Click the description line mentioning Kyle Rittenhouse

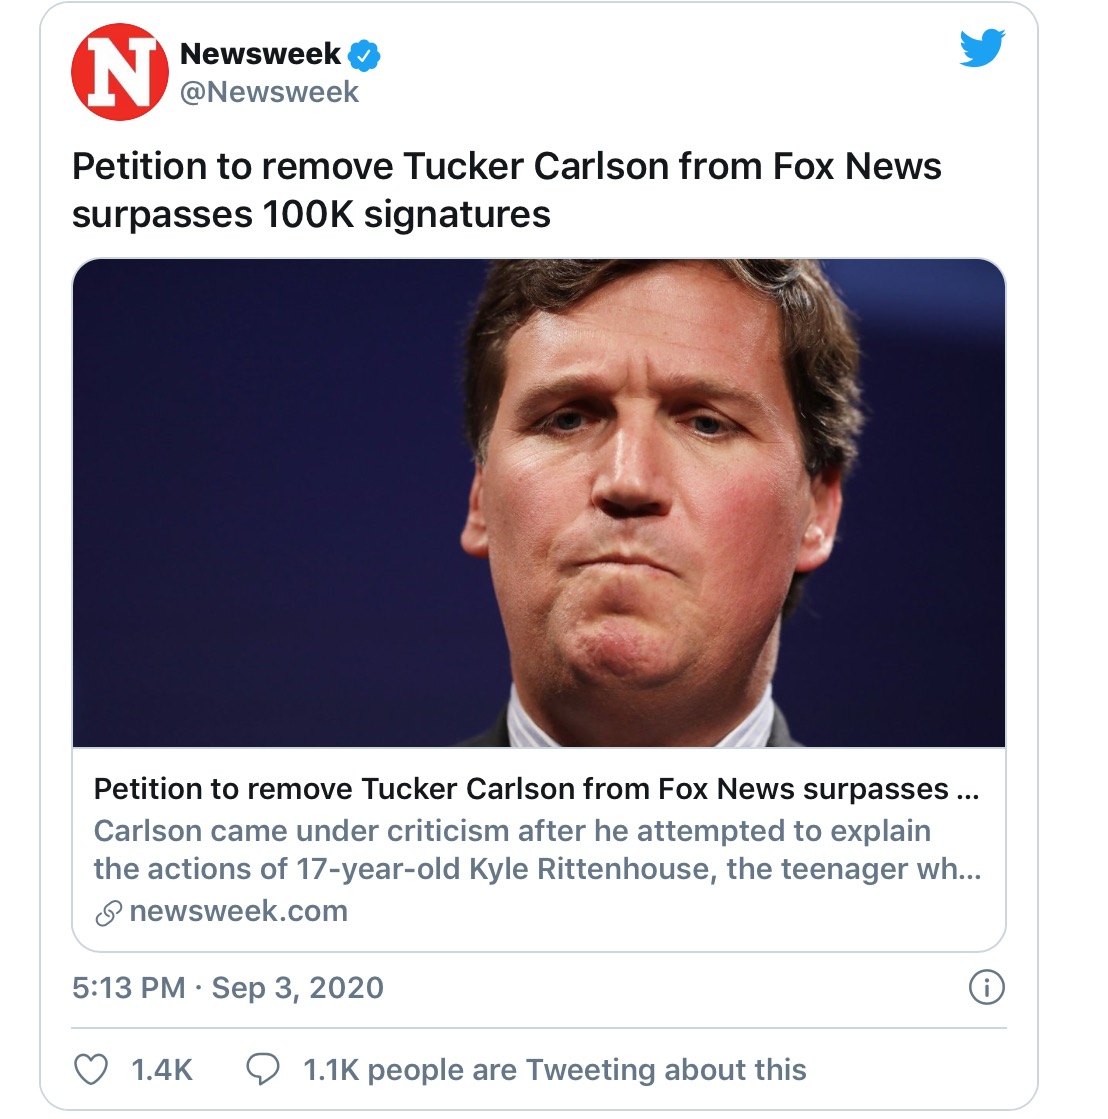click(x=536, y=869)
